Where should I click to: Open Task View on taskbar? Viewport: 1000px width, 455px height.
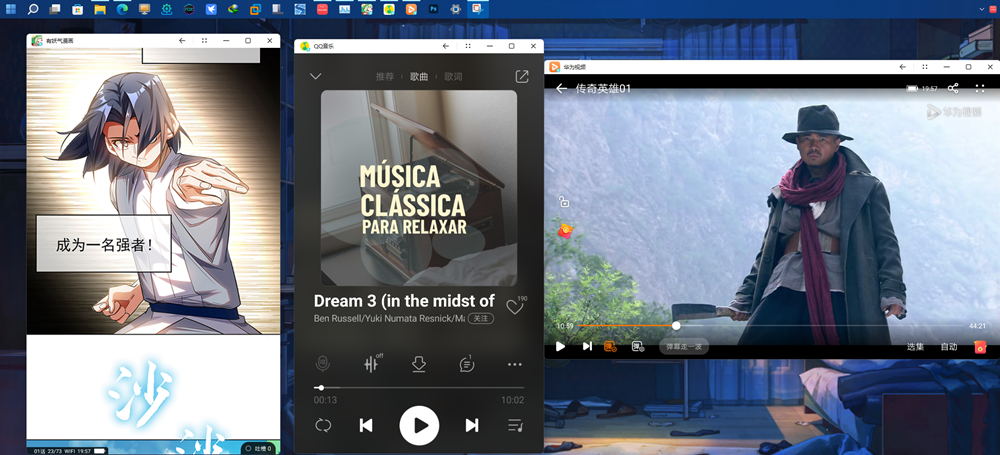tap(55, 9)
